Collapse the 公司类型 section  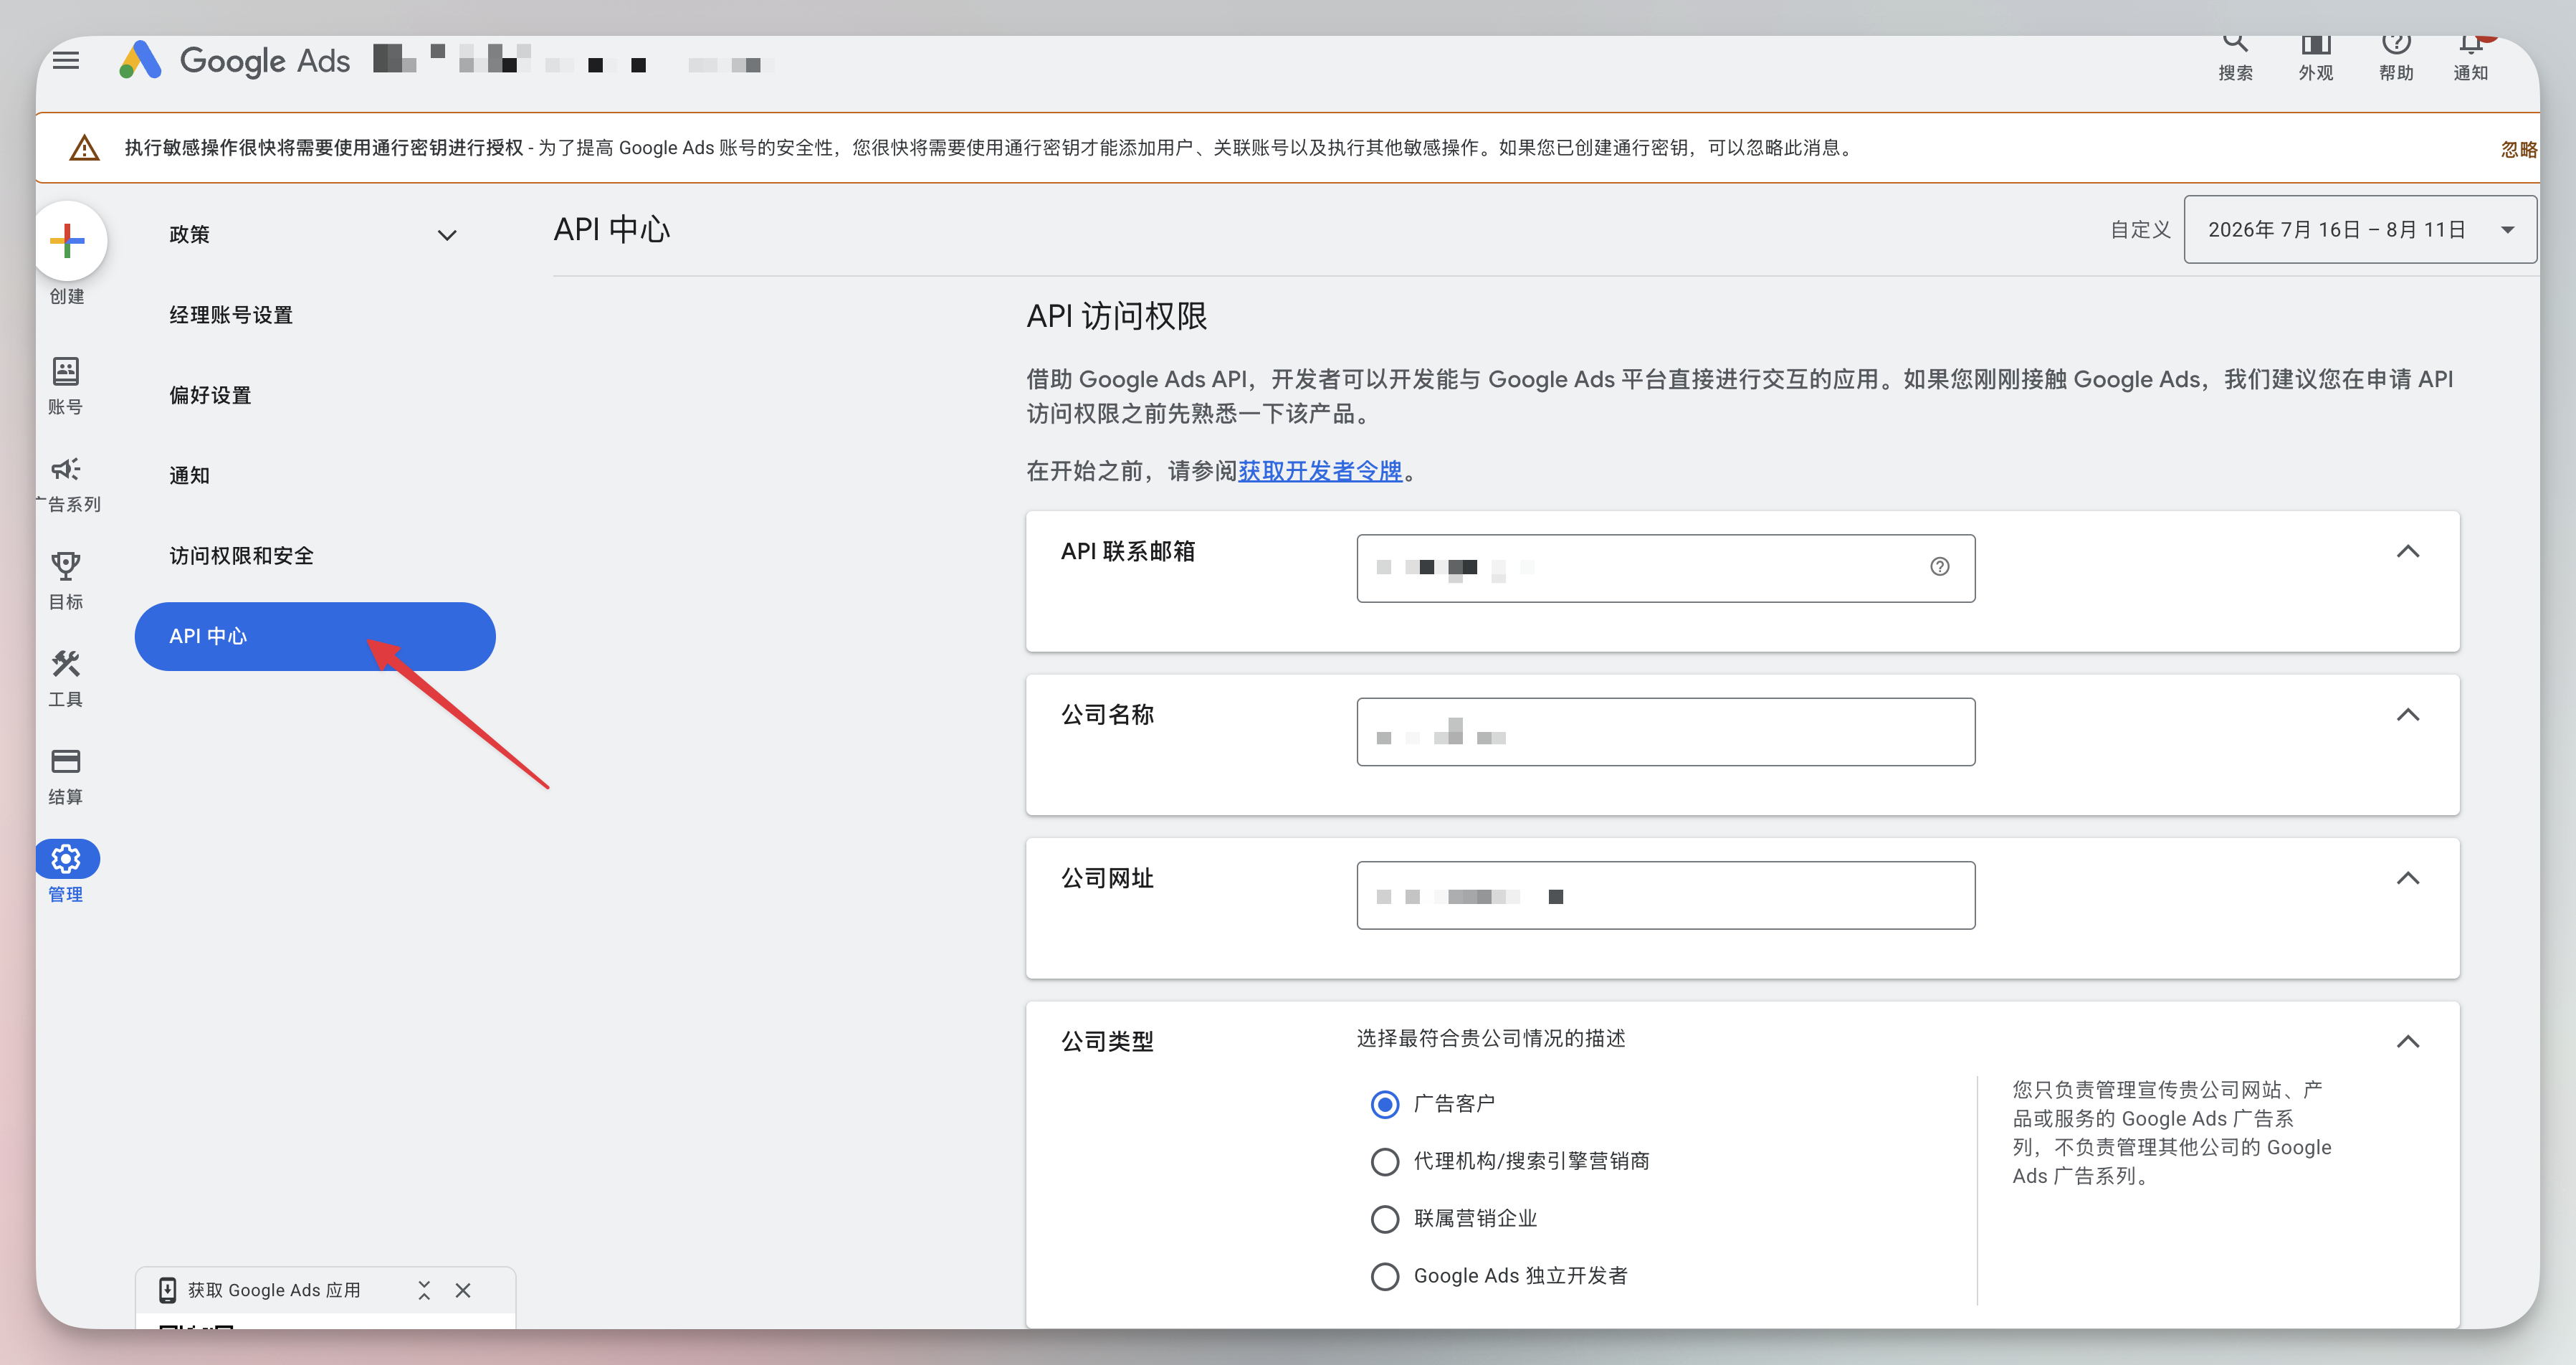(2408, 1041)
